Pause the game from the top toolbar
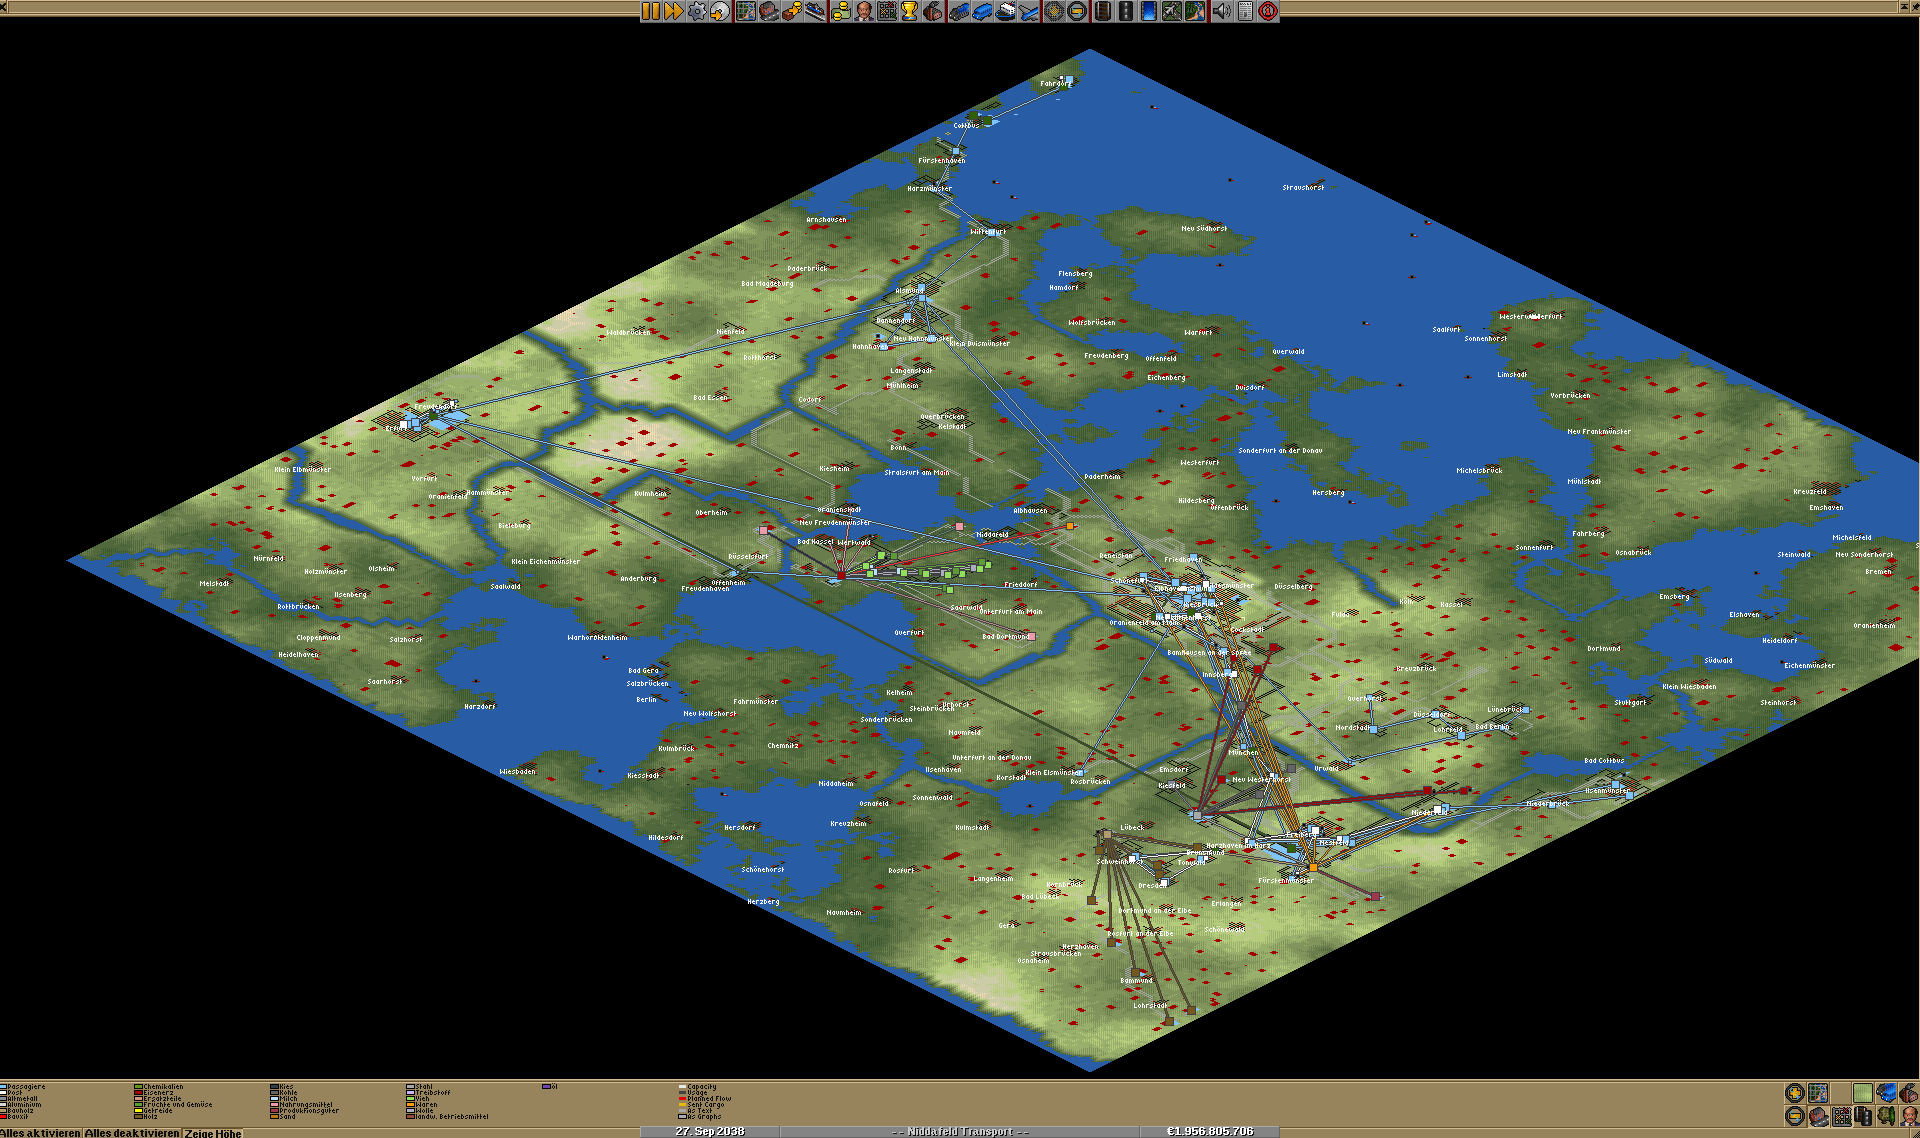Screen dimensions: 1920x1138 (651, 11)
